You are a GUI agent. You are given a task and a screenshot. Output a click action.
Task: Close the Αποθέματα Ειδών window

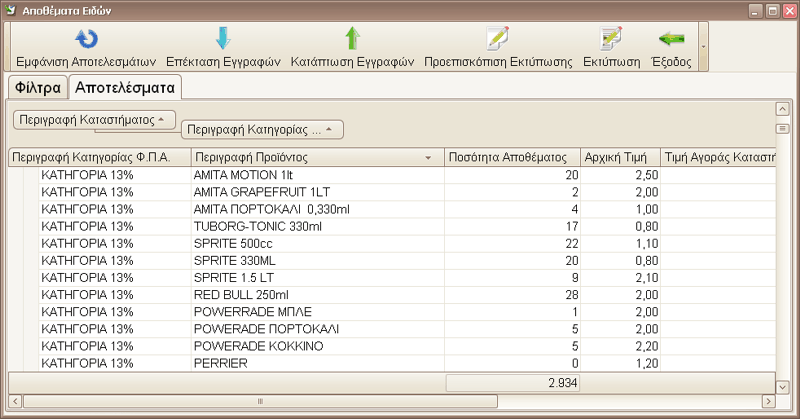click(790, 11)
